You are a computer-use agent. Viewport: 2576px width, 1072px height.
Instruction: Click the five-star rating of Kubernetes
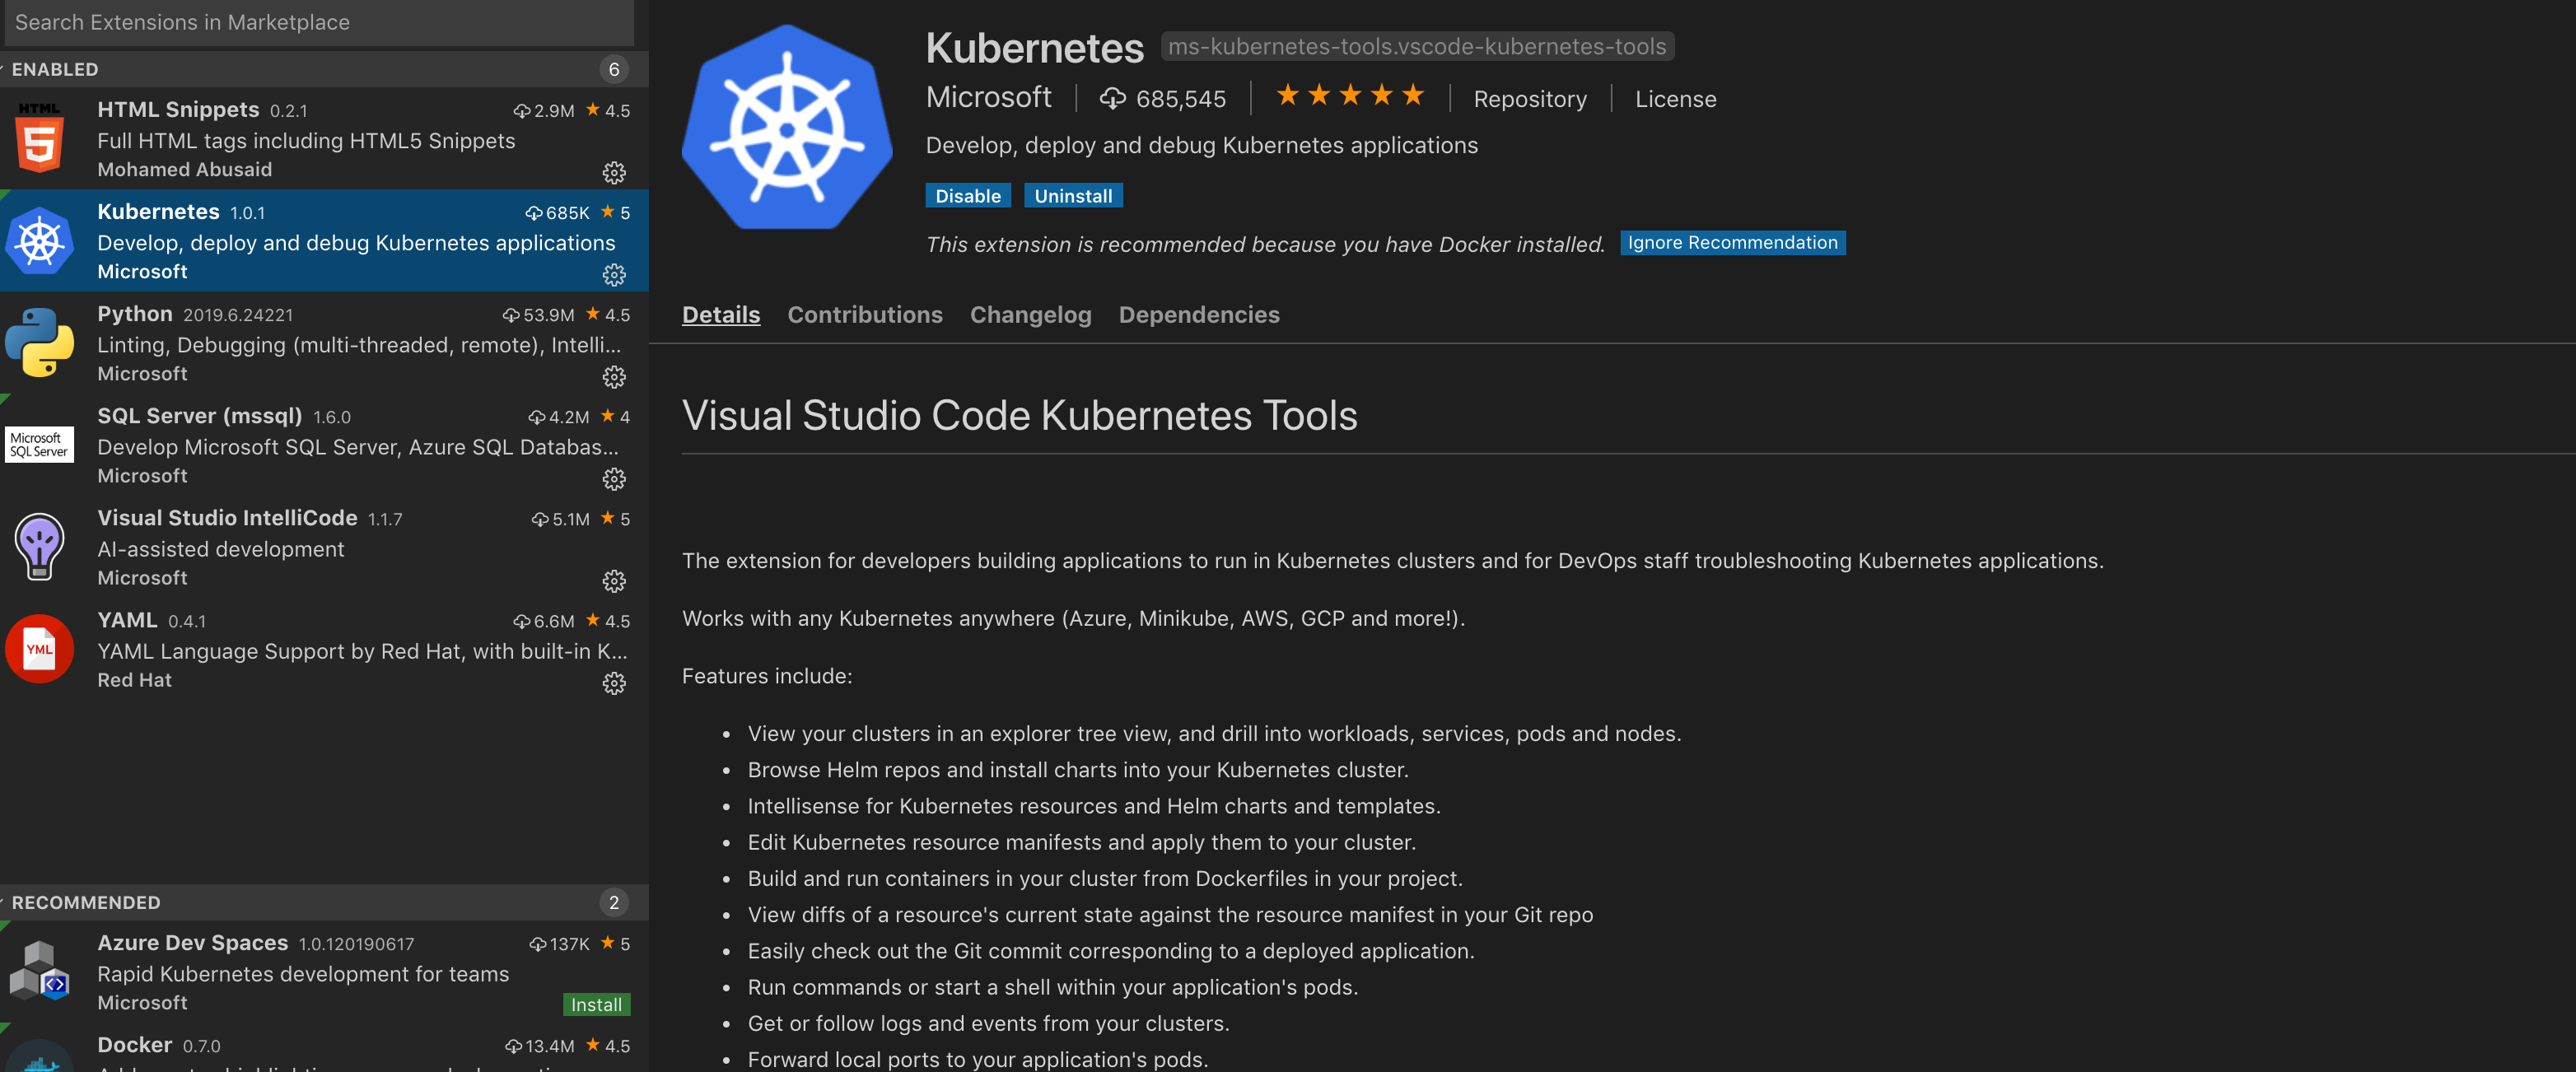click(x=1349, y=96)
